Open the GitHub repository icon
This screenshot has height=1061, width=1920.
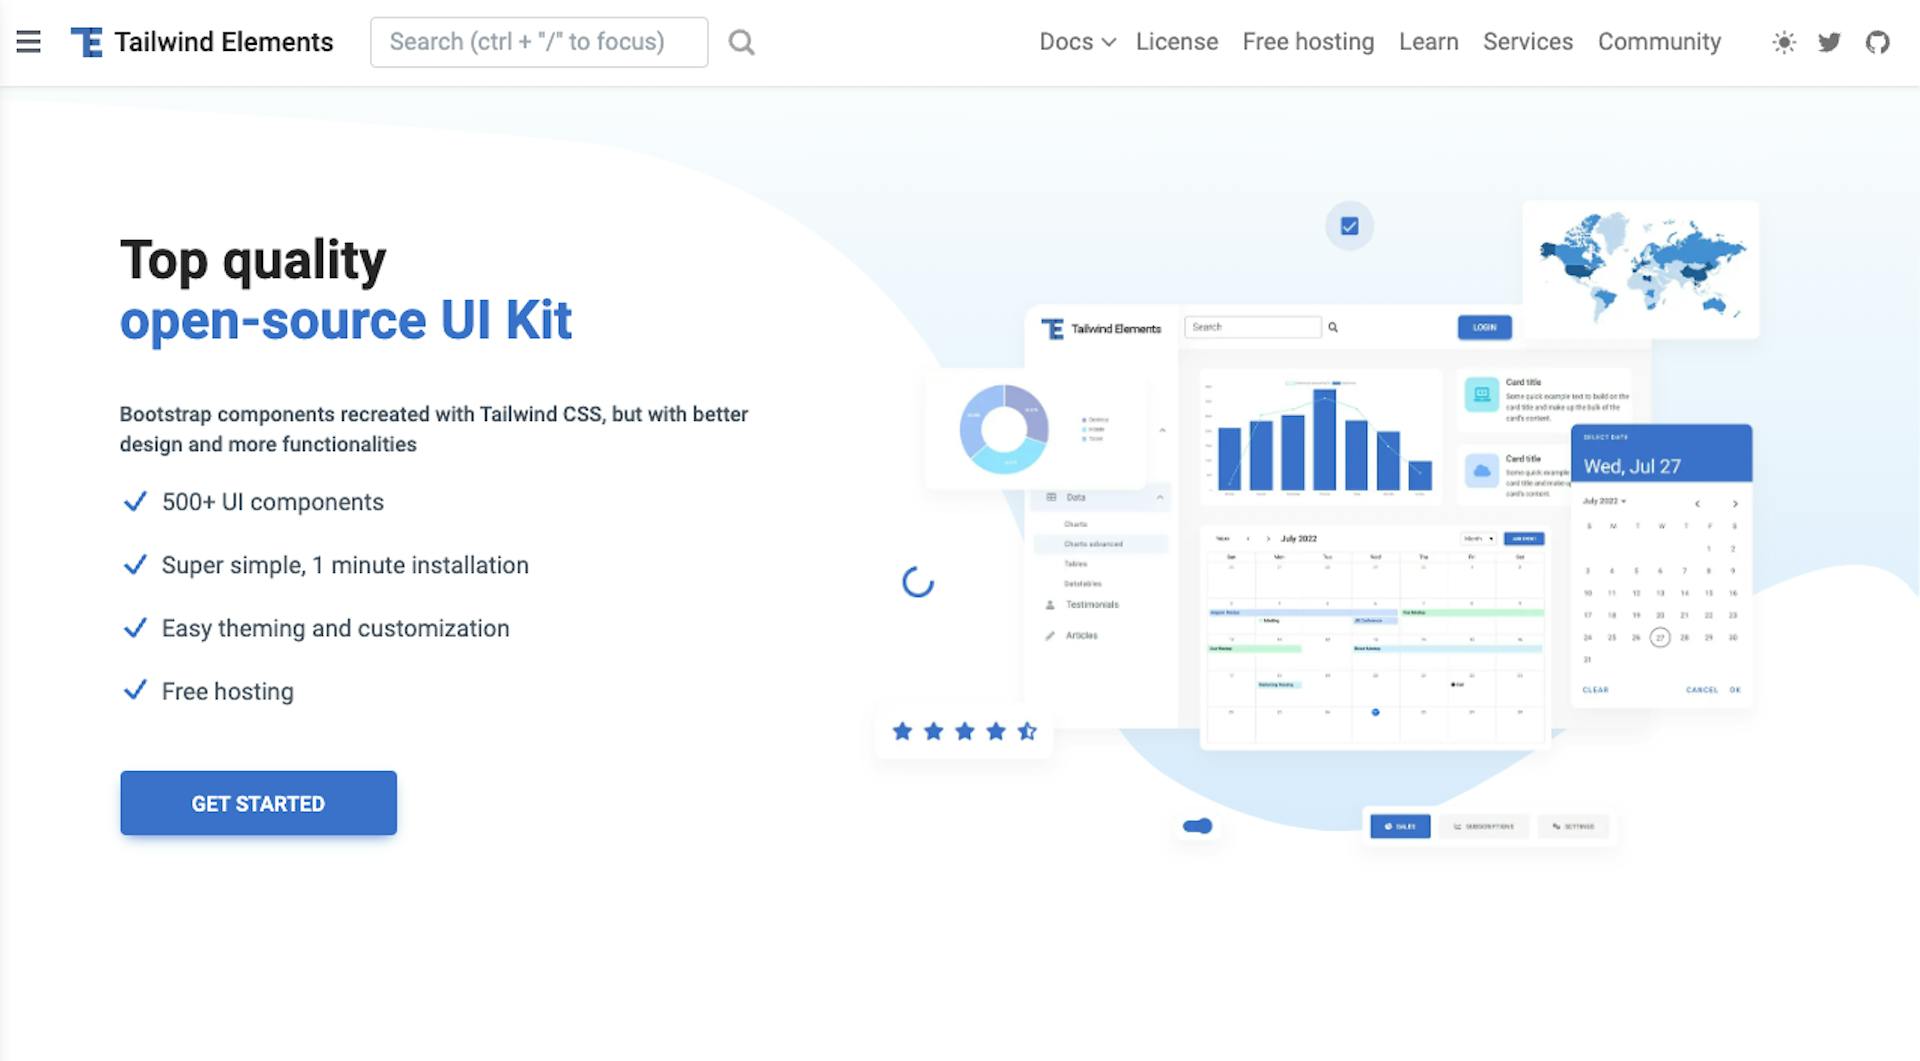1878,42
